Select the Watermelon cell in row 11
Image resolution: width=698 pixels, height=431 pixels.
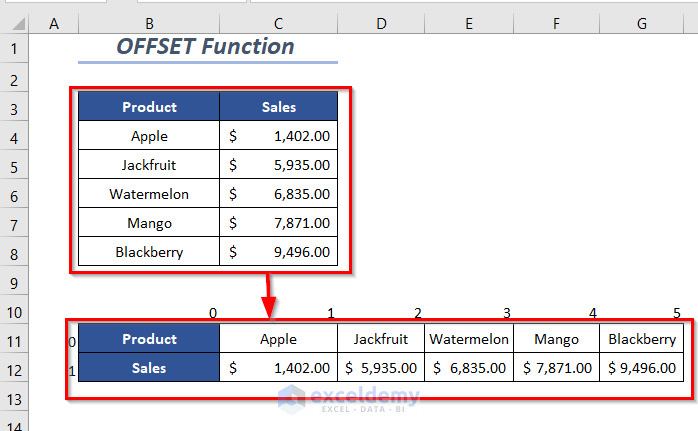point(469,339)
